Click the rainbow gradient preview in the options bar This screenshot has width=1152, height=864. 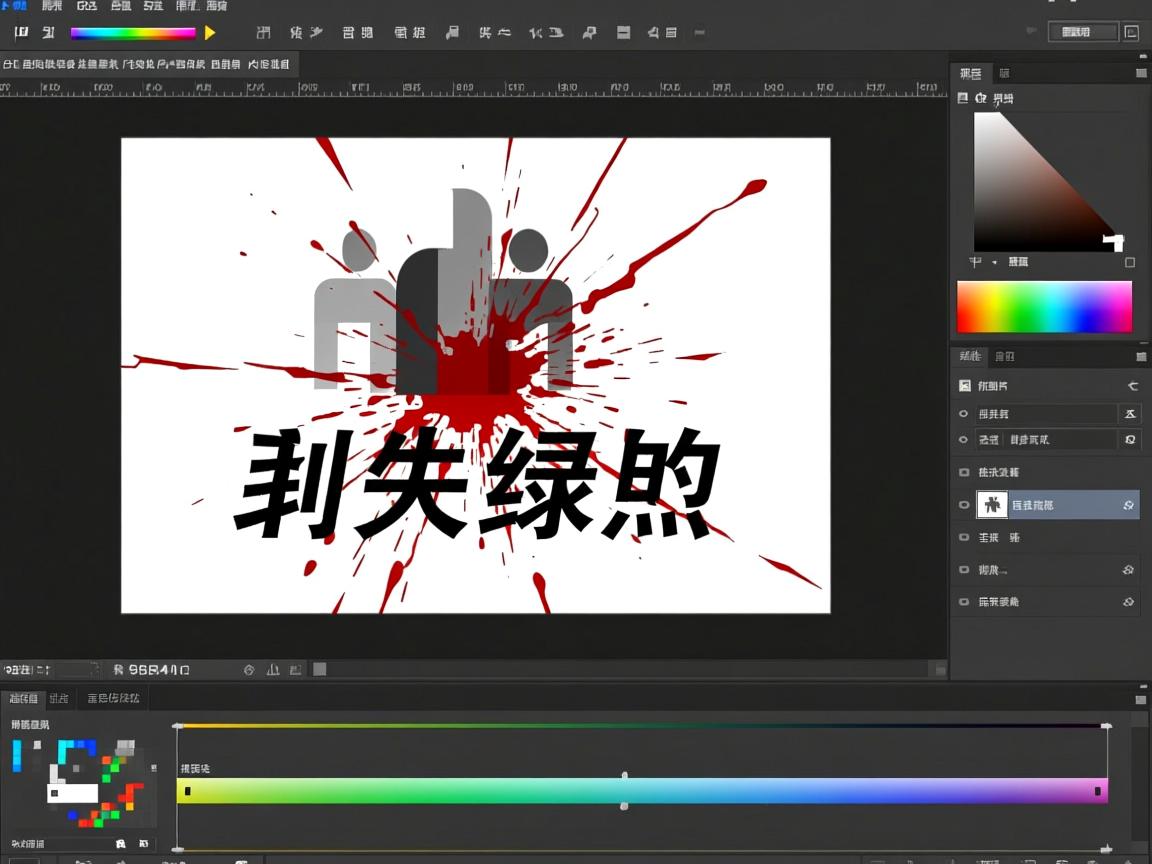[132, 33]
